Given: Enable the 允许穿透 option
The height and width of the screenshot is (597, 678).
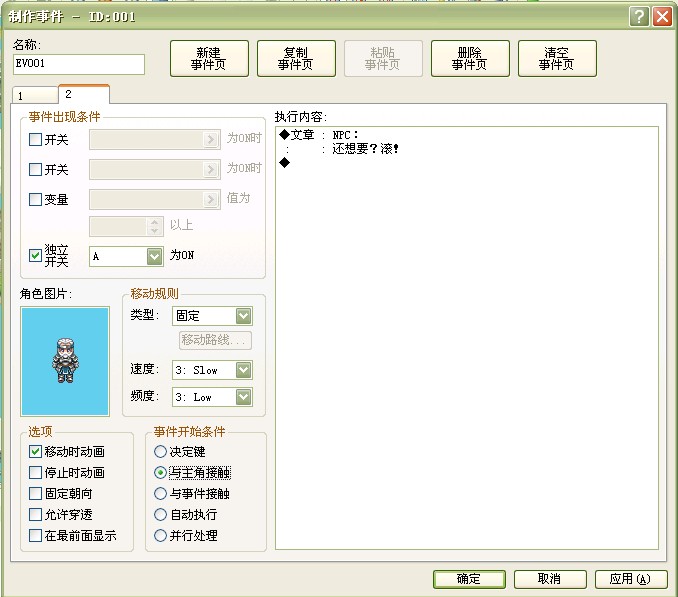Looking at the screenshot, I should (35, 514).
